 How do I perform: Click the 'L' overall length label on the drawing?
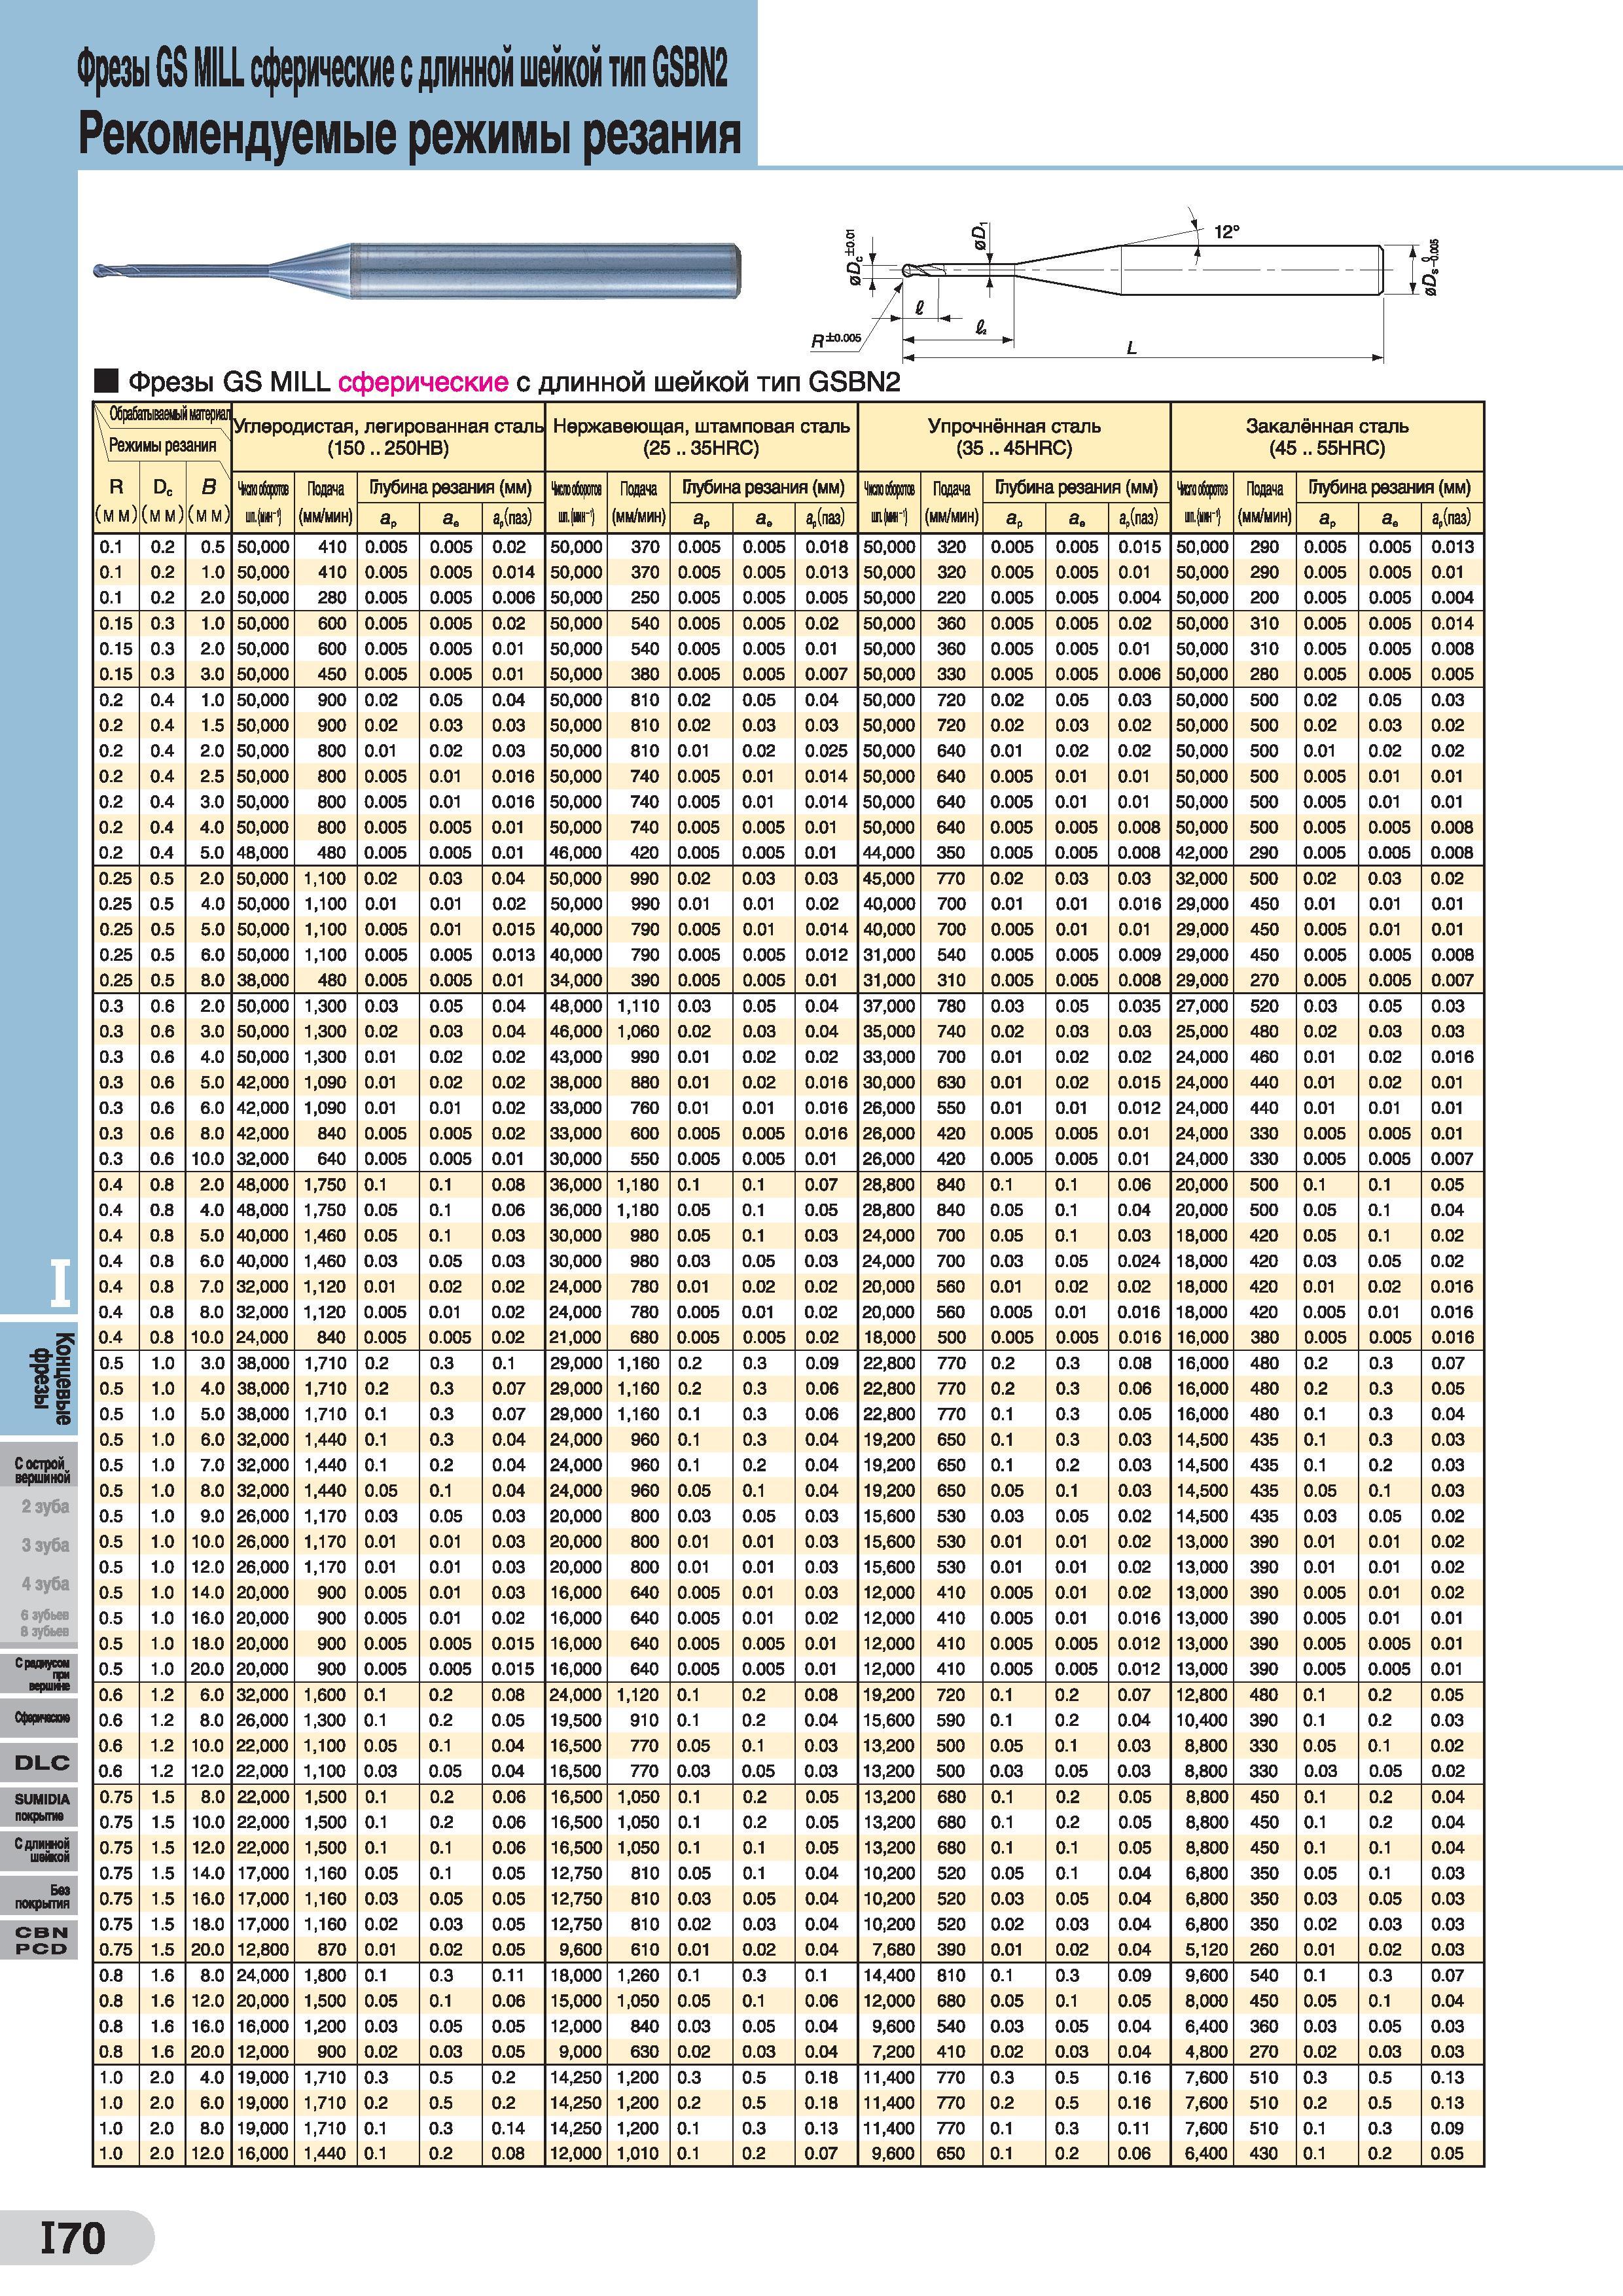pos(1131,348)
